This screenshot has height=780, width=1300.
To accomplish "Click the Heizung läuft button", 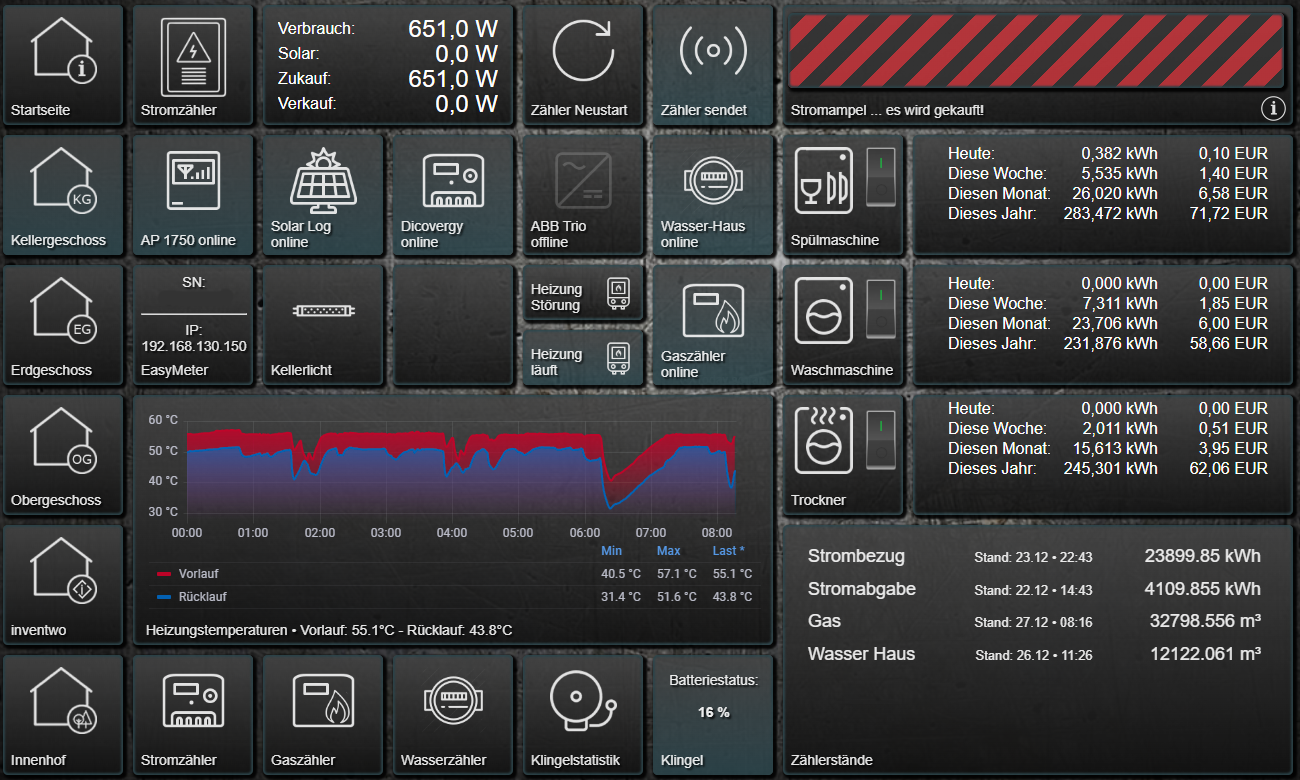I will click(583, 357).
